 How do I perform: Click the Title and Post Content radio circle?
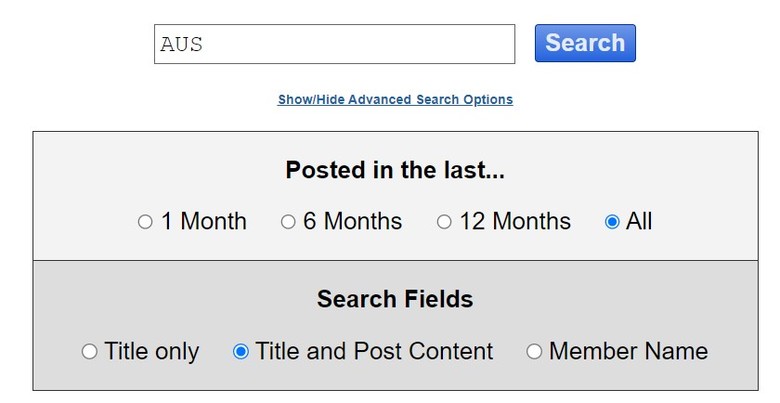point(240,352)
